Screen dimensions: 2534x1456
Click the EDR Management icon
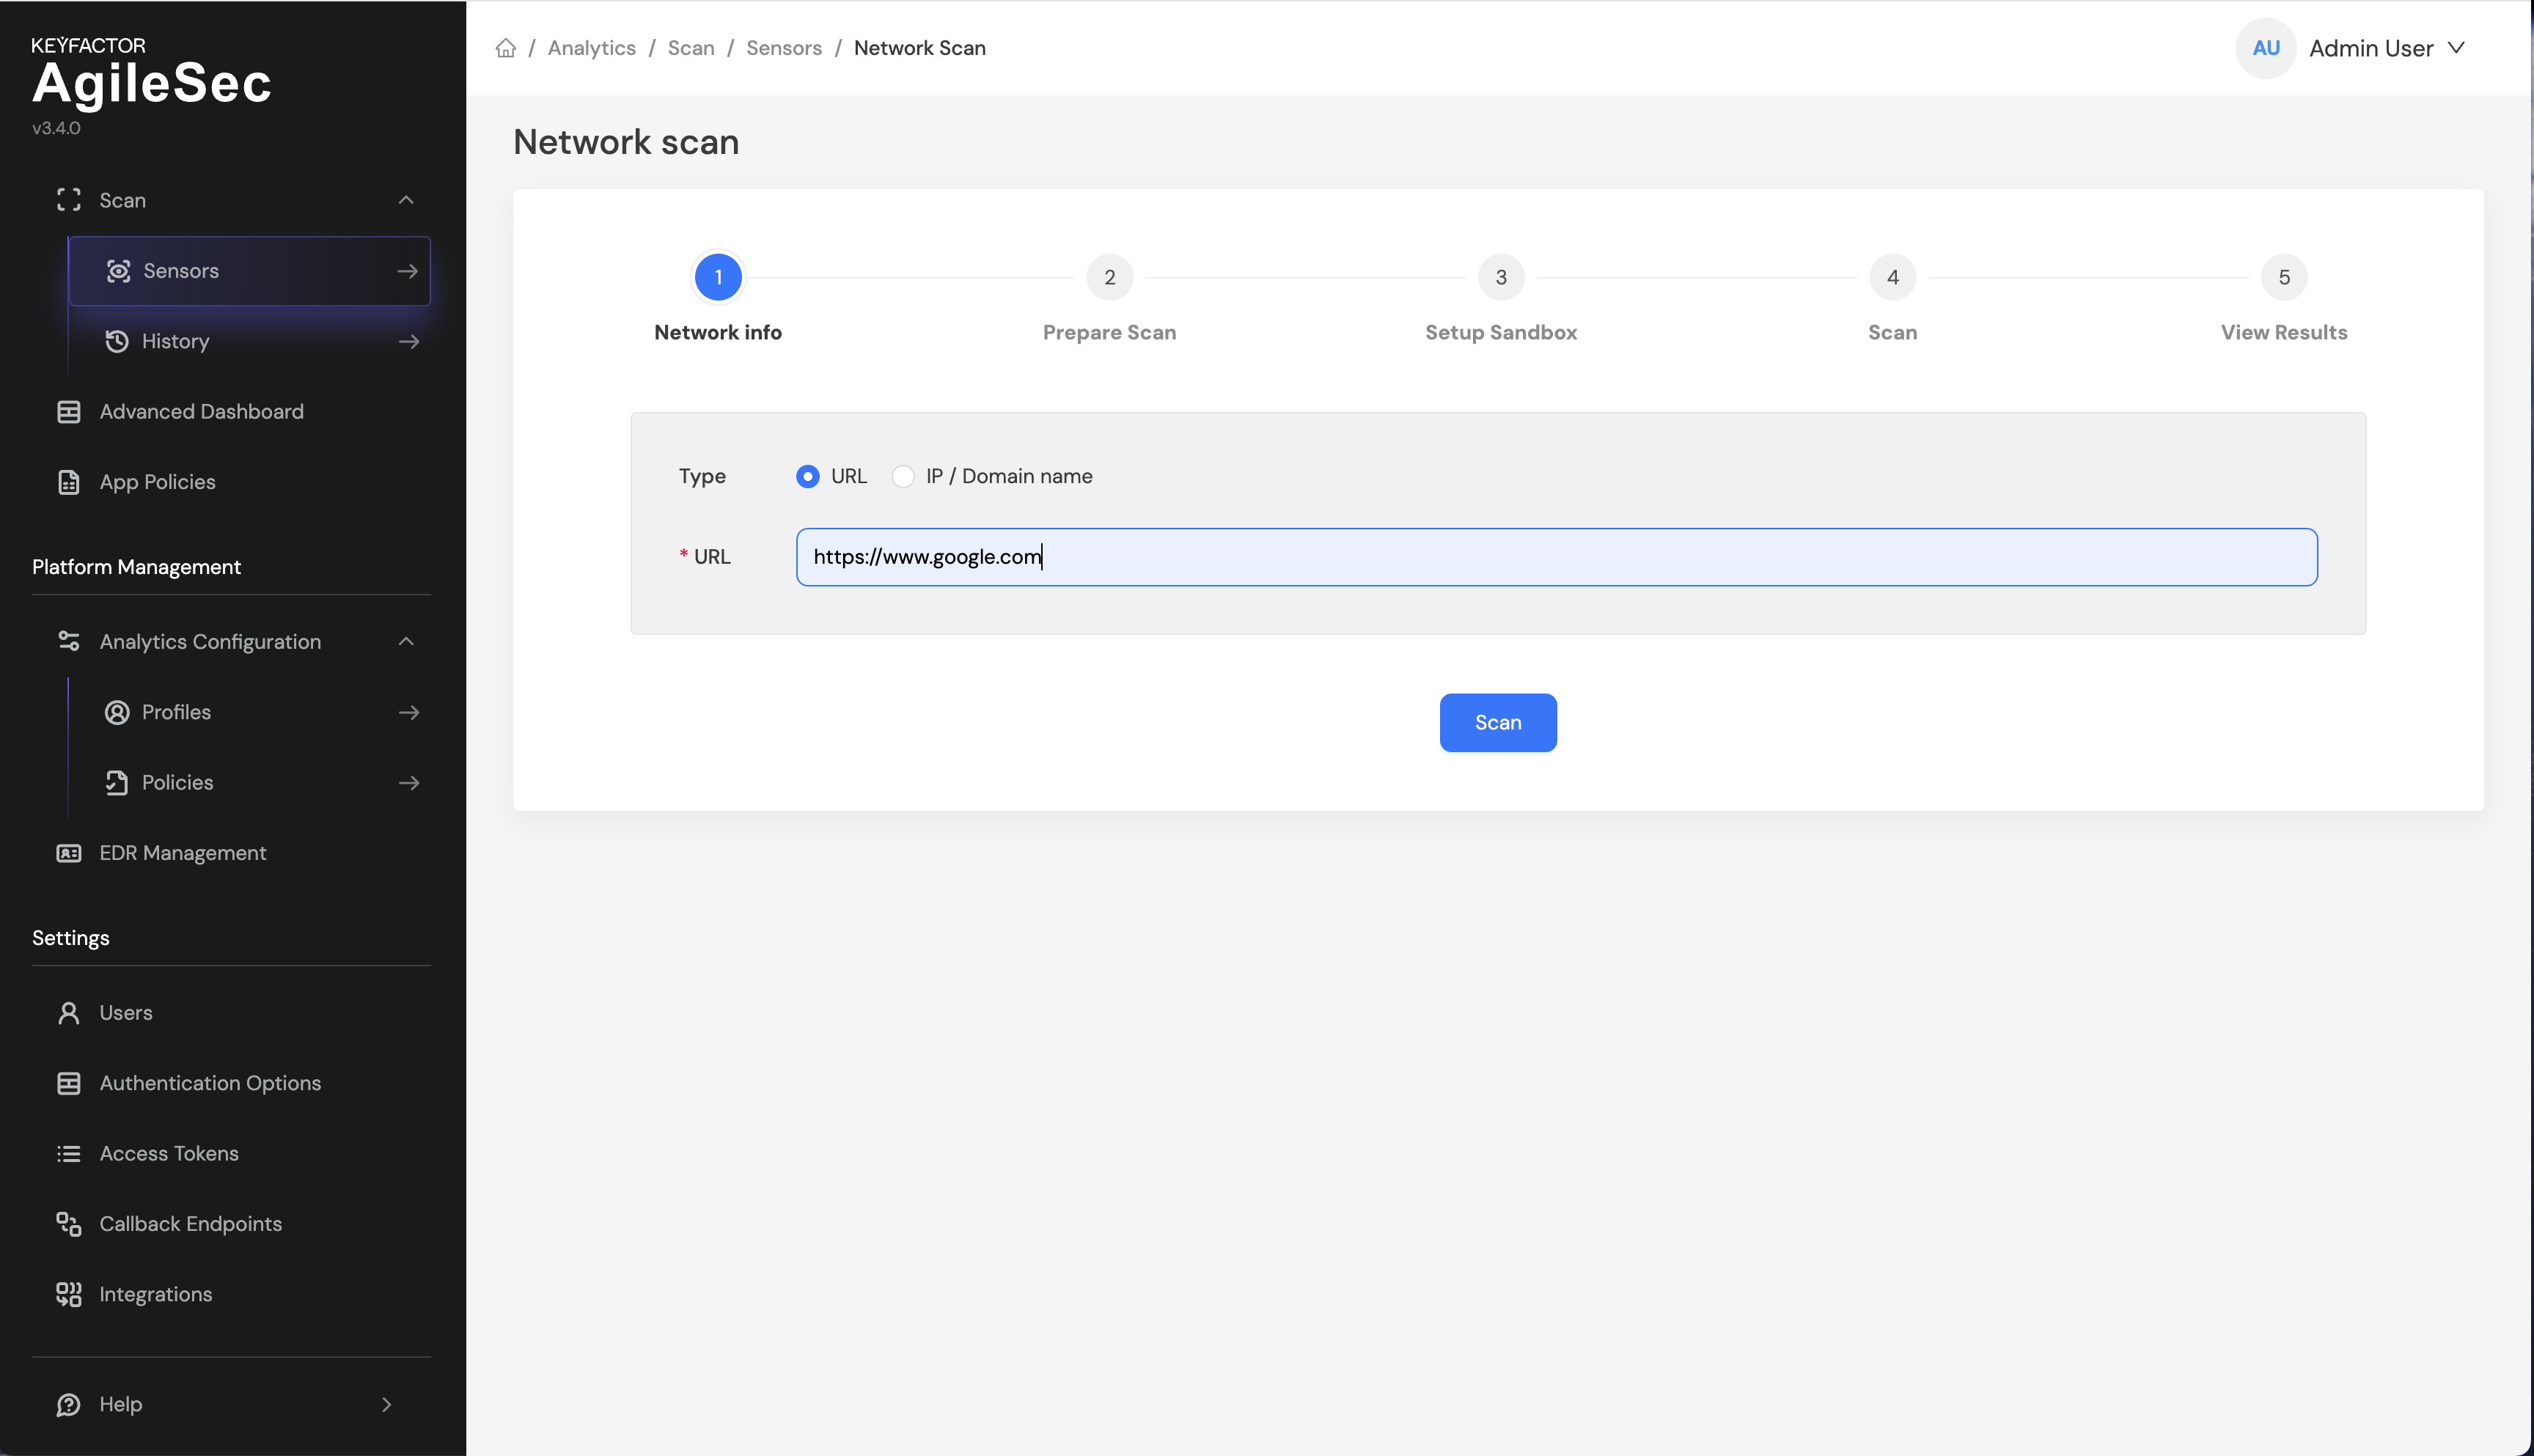69,853
